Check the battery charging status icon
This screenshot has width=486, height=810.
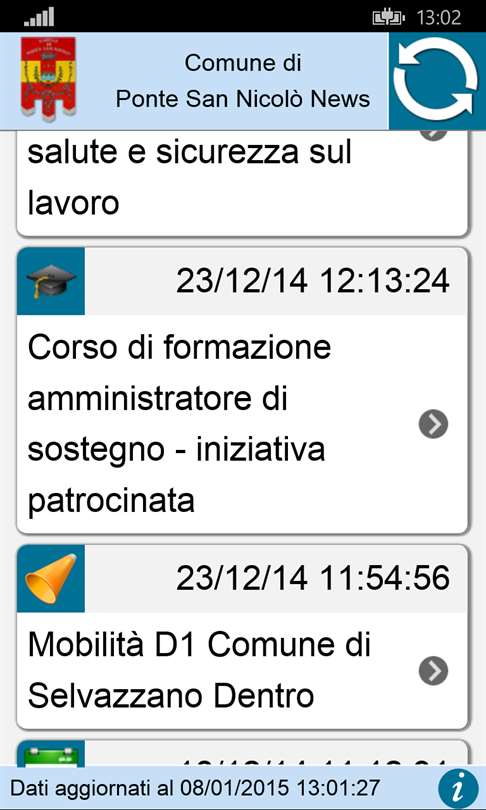[388, 18]
